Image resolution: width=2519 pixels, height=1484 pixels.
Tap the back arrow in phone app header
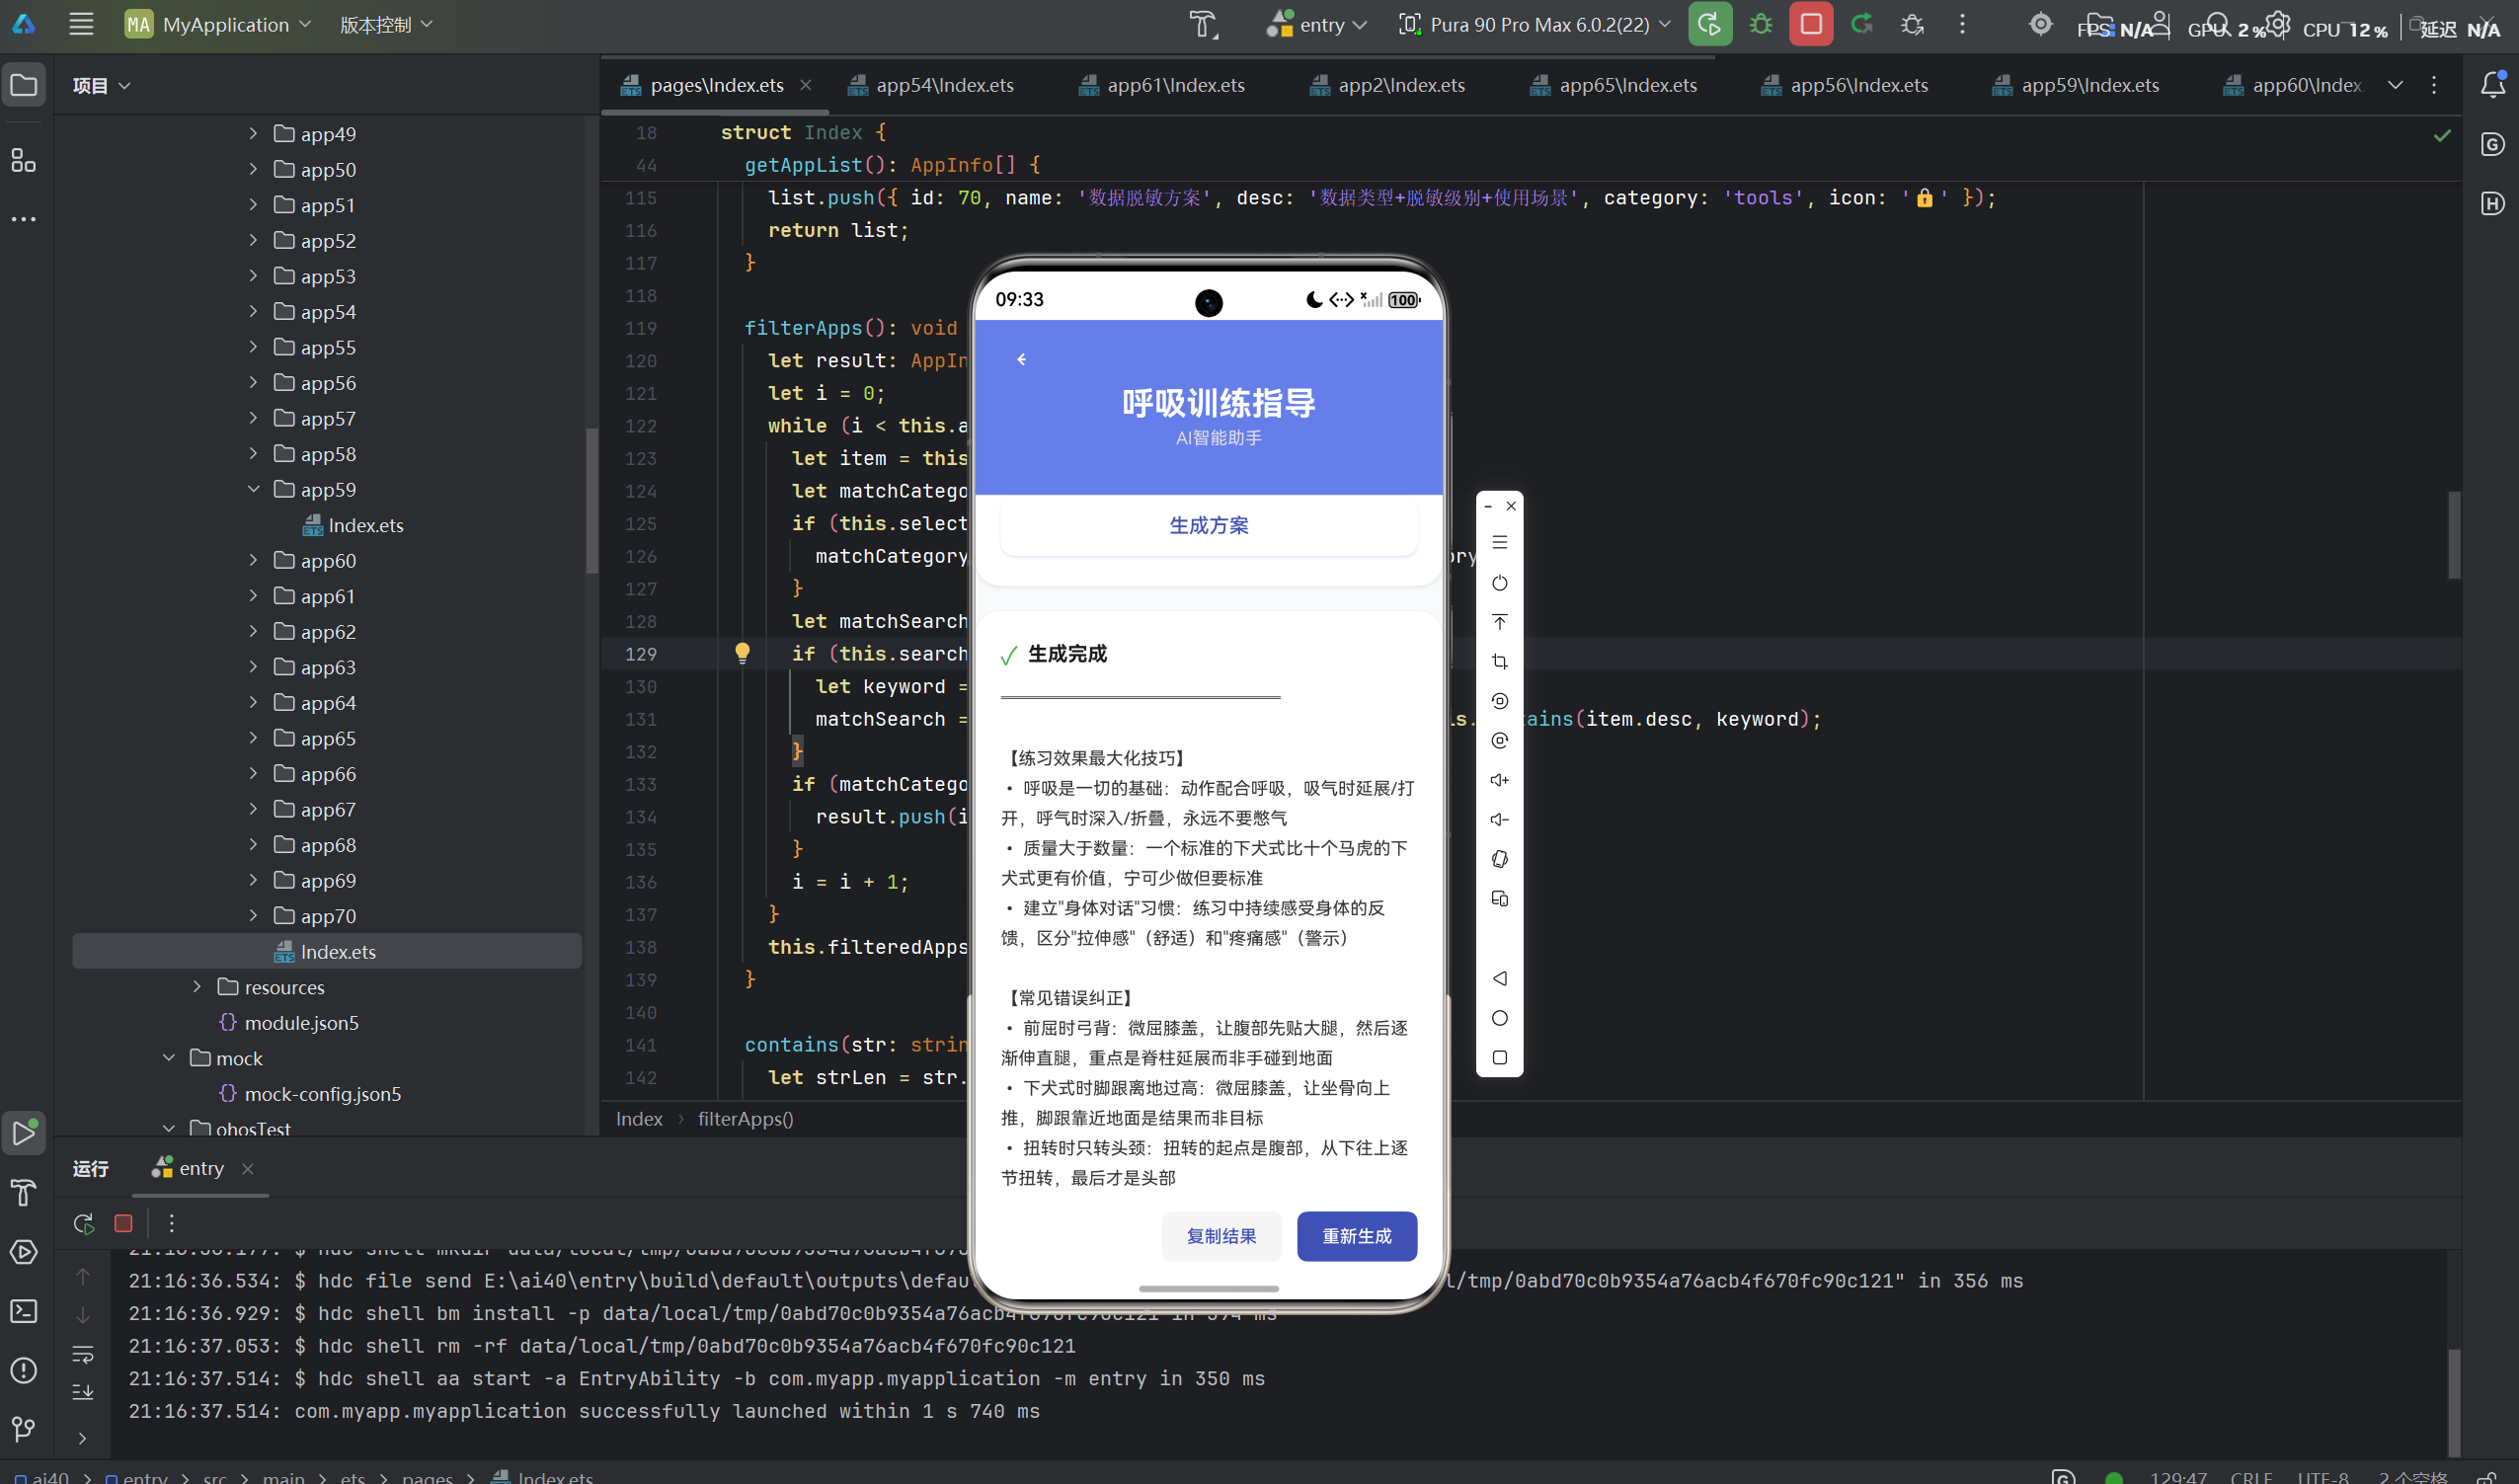(x=1021, y=359)
